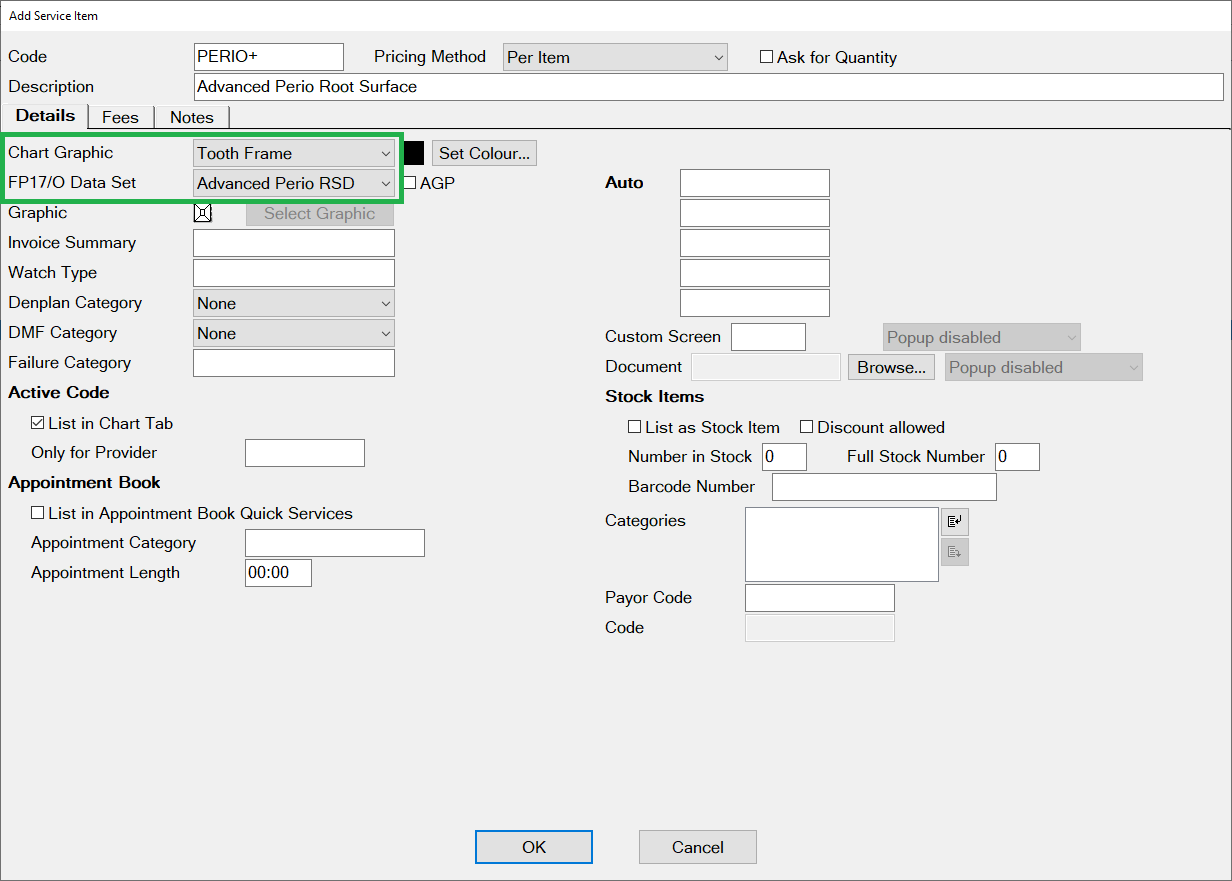Browse for a document
1232x881 pixels.
pos(892,367)
